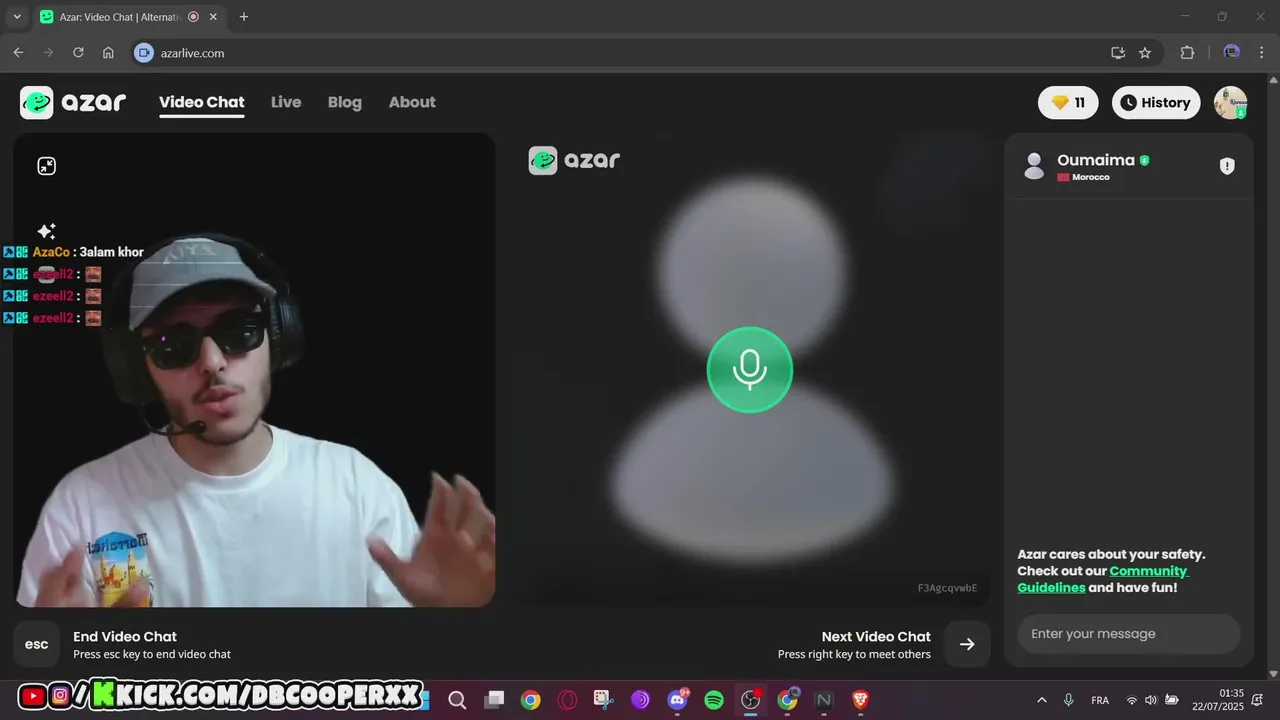1280x720 pixels.
Task: Switch to the Live tab
Action: [x=286, y=102]
